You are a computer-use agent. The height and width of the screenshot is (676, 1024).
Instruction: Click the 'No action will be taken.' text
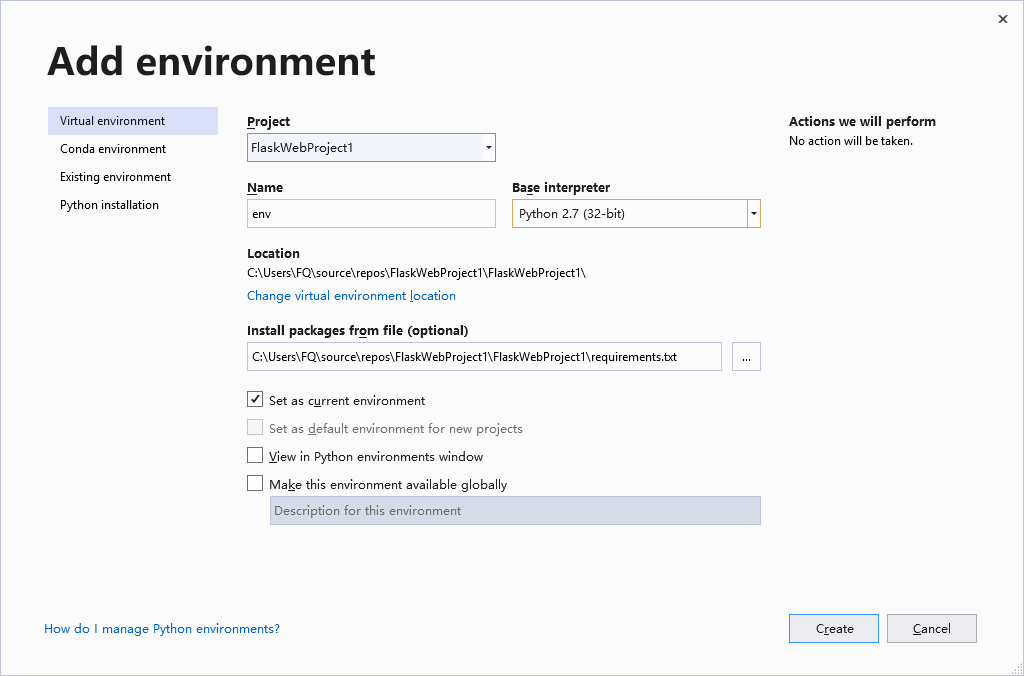pos(850,141)
